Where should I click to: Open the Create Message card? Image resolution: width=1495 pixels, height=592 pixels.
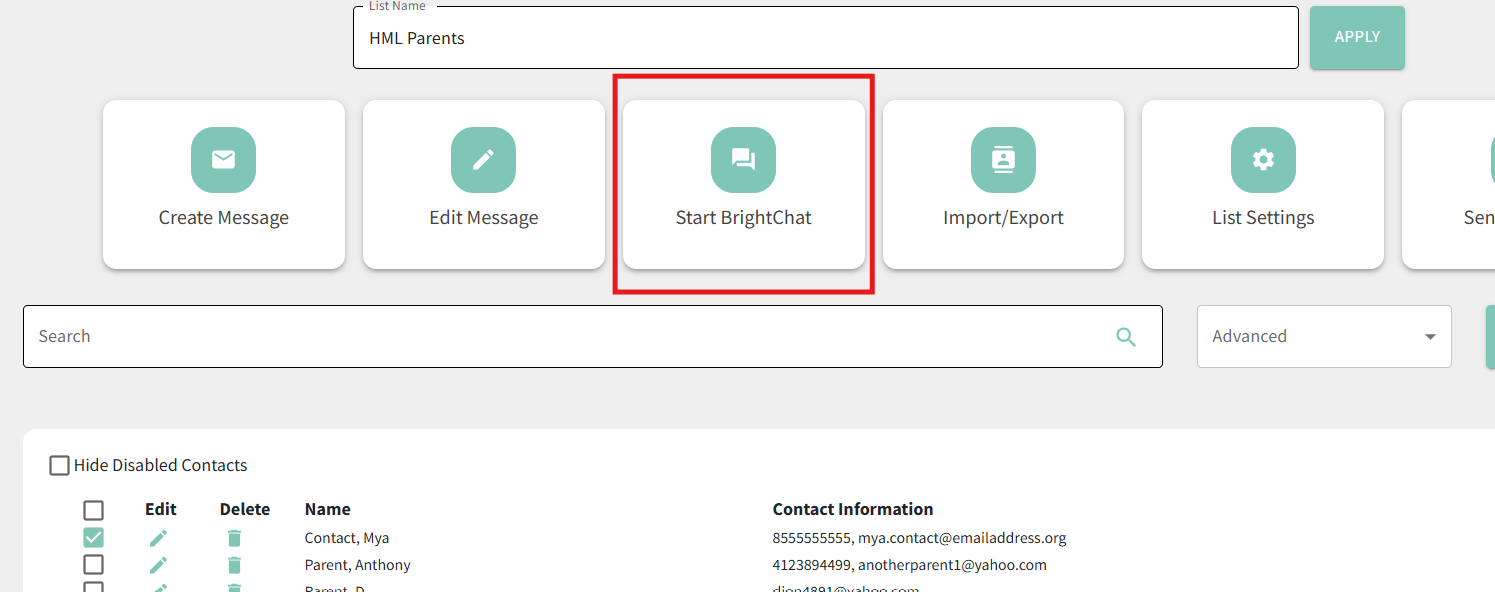[224, 184]
